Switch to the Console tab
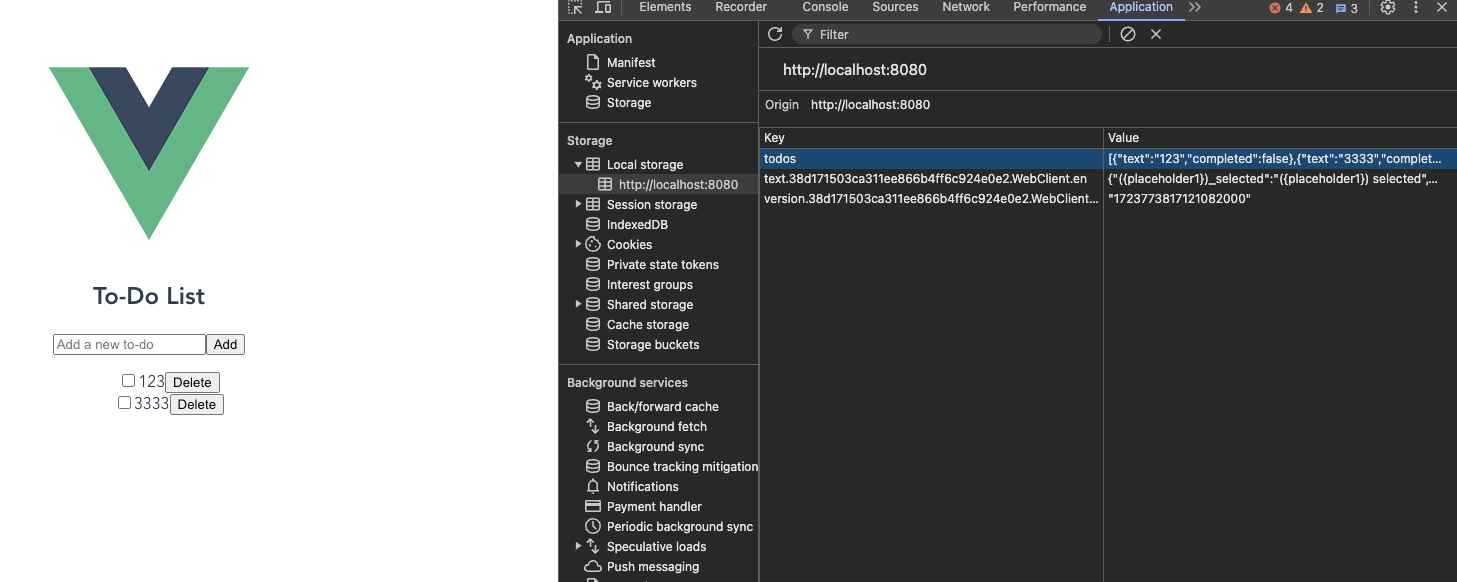 [x=825, y=7]
